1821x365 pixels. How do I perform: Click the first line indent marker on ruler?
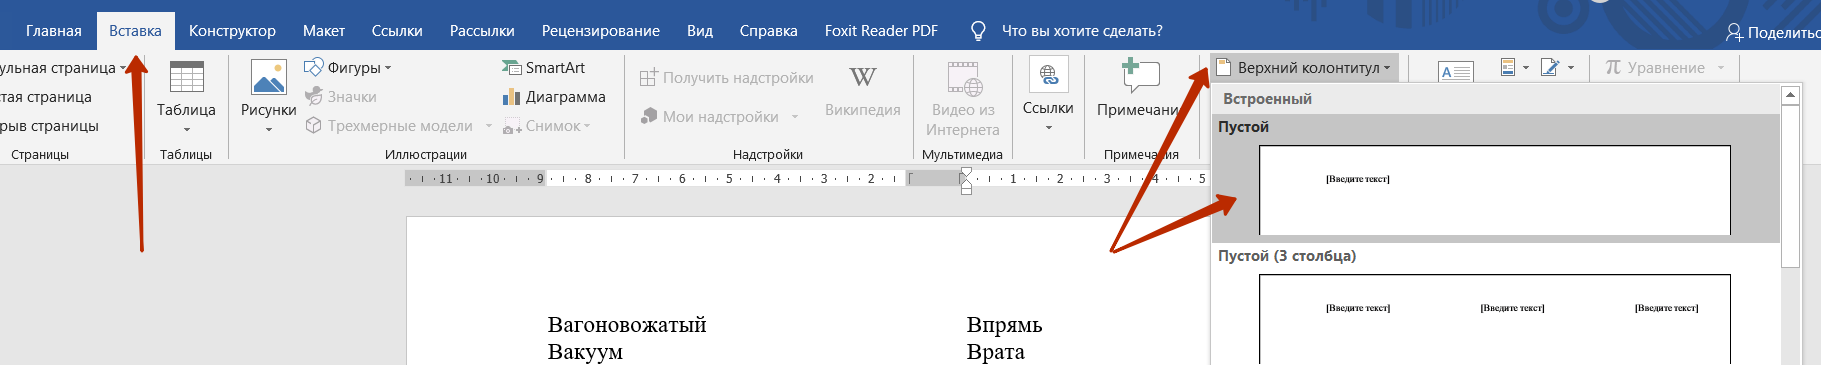966,172
